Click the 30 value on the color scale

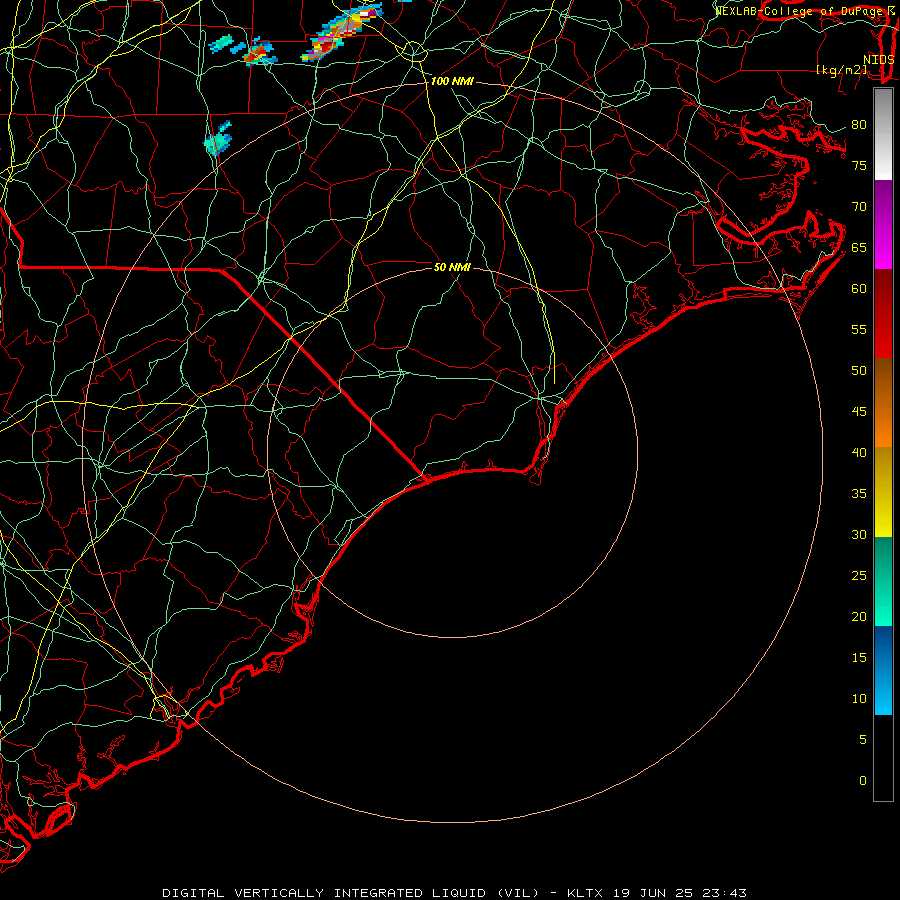859,535
